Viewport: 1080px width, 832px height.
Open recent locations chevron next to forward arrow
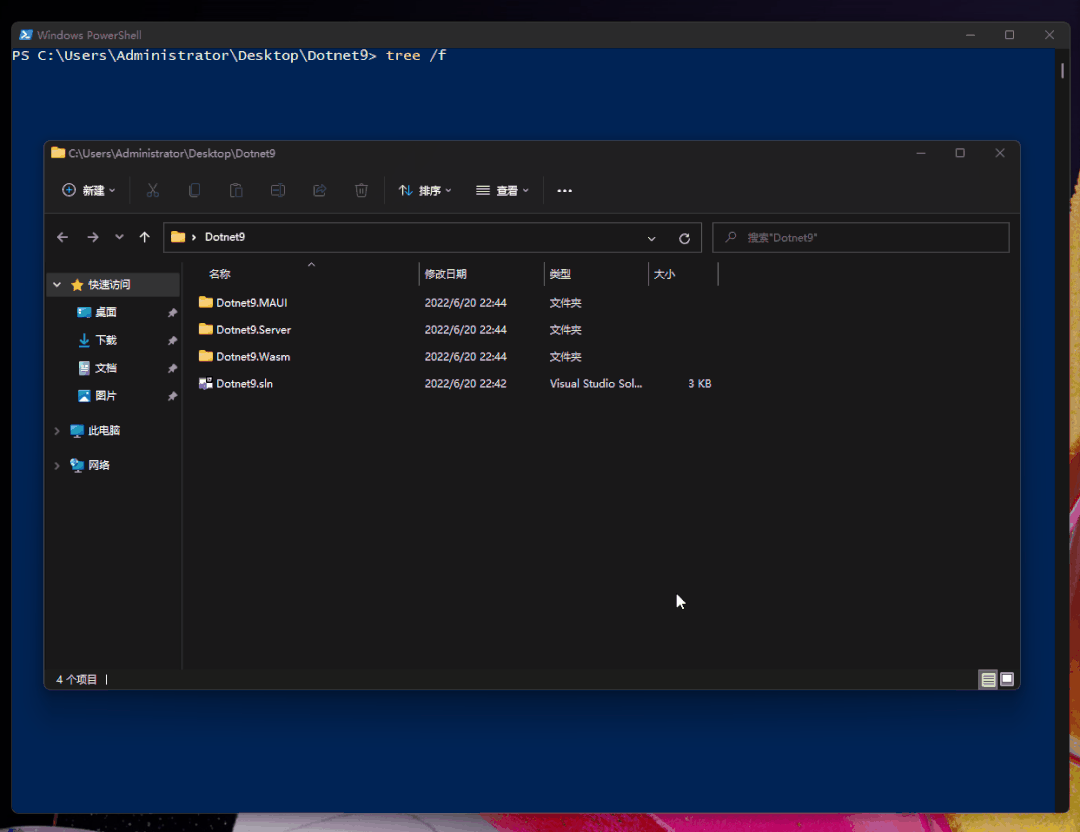[119, 237]
